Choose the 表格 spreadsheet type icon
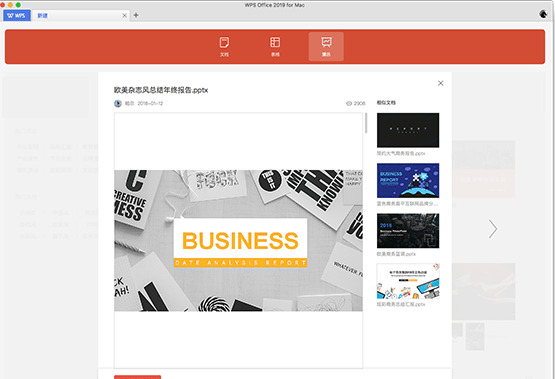Viewport: 555px width, 379px height. (x=275, y=47)
